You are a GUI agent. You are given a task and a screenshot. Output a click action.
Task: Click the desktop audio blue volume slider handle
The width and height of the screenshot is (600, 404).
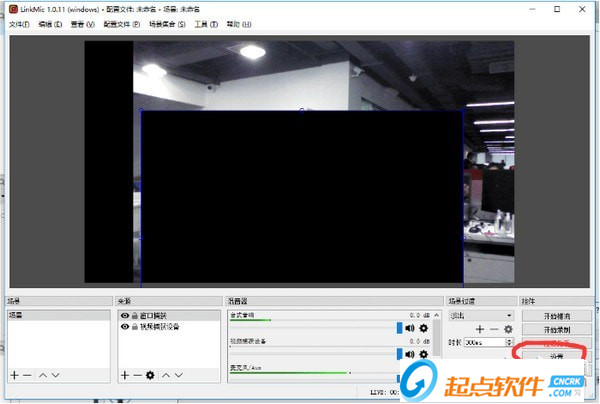[399, 328]
